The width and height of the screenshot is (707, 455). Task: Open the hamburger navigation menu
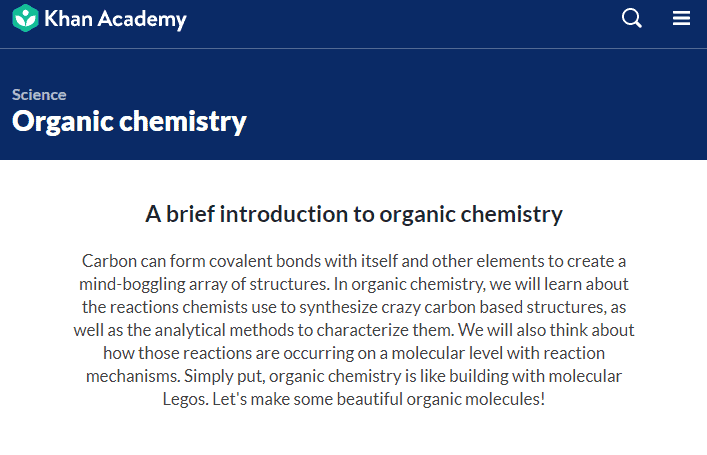point(681,18)
